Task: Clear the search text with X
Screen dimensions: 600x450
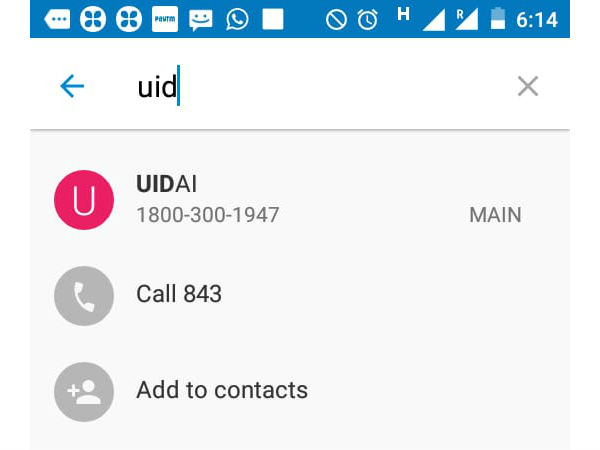Action: point(528,86)
